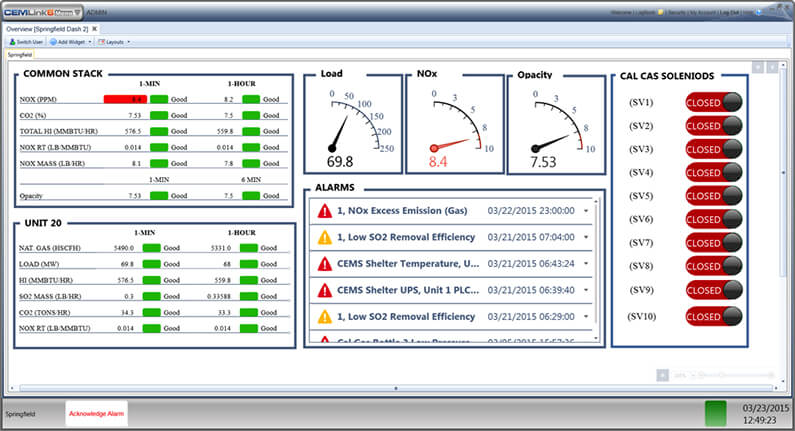Select the CEMS Shelter UPS, Unit 1 PLC alarm
795x431 pixels.
[x=408, y=290]
